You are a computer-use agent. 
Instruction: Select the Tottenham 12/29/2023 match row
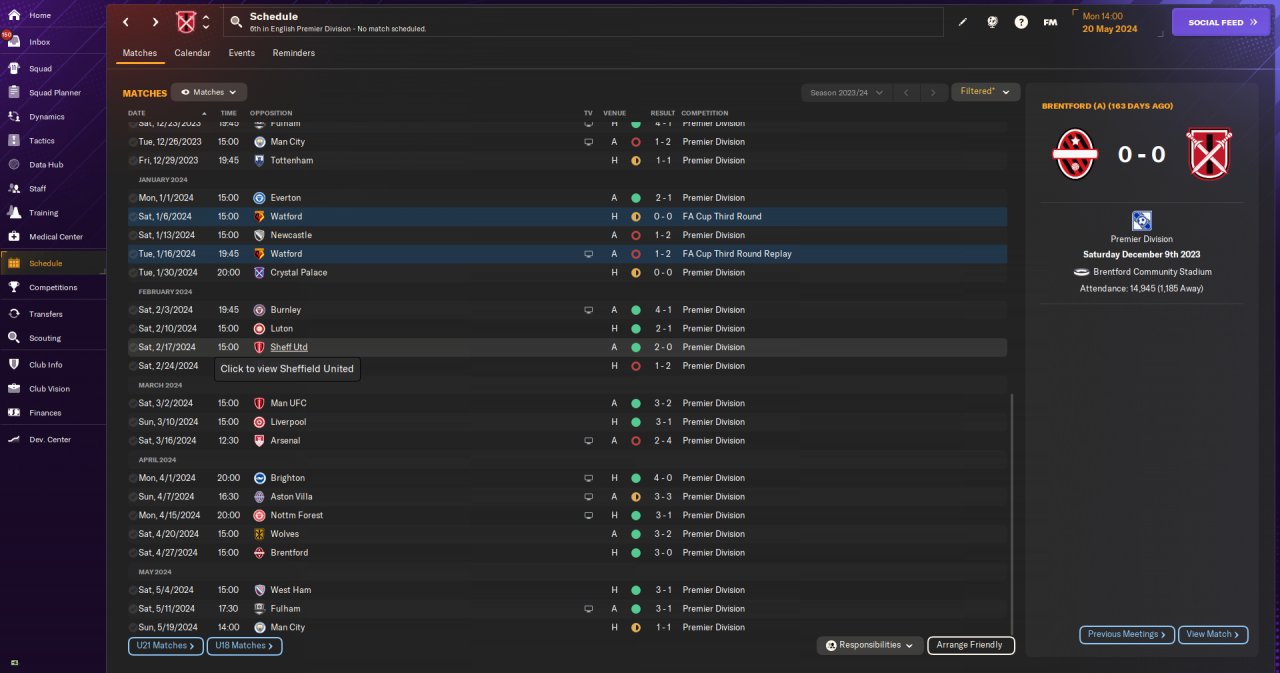coord(567,160)
